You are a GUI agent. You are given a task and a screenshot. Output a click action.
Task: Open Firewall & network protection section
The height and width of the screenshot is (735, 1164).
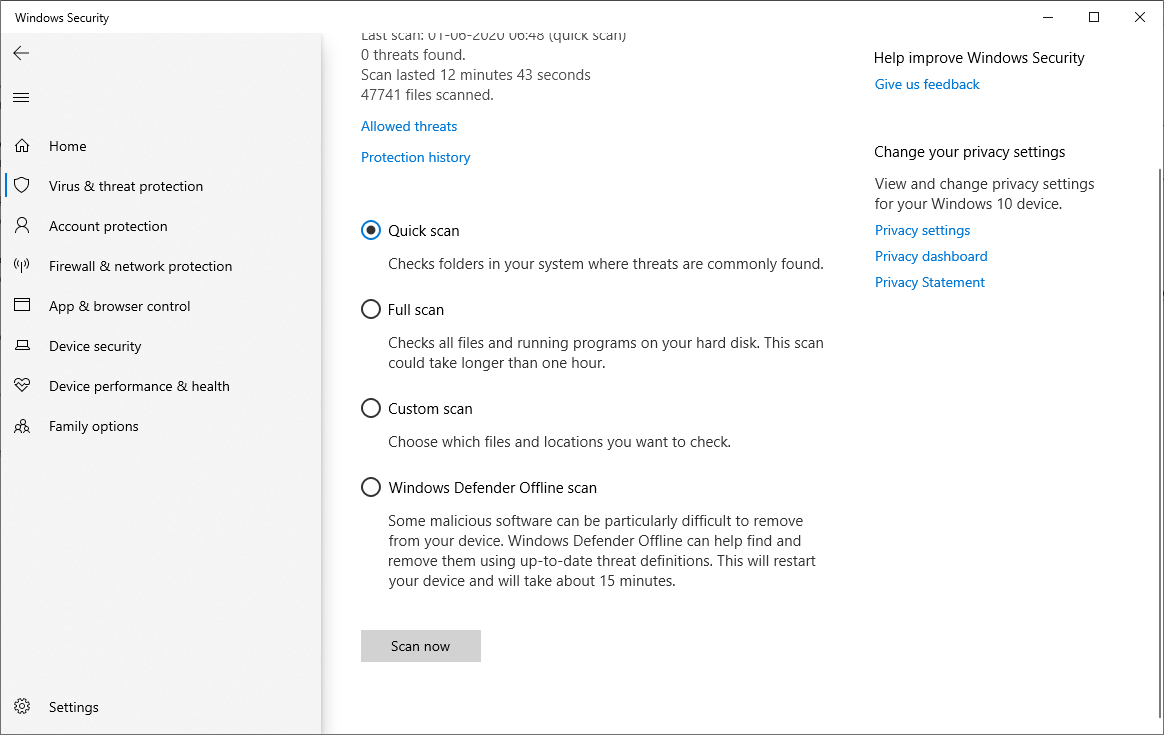click(x=160, y=267)
